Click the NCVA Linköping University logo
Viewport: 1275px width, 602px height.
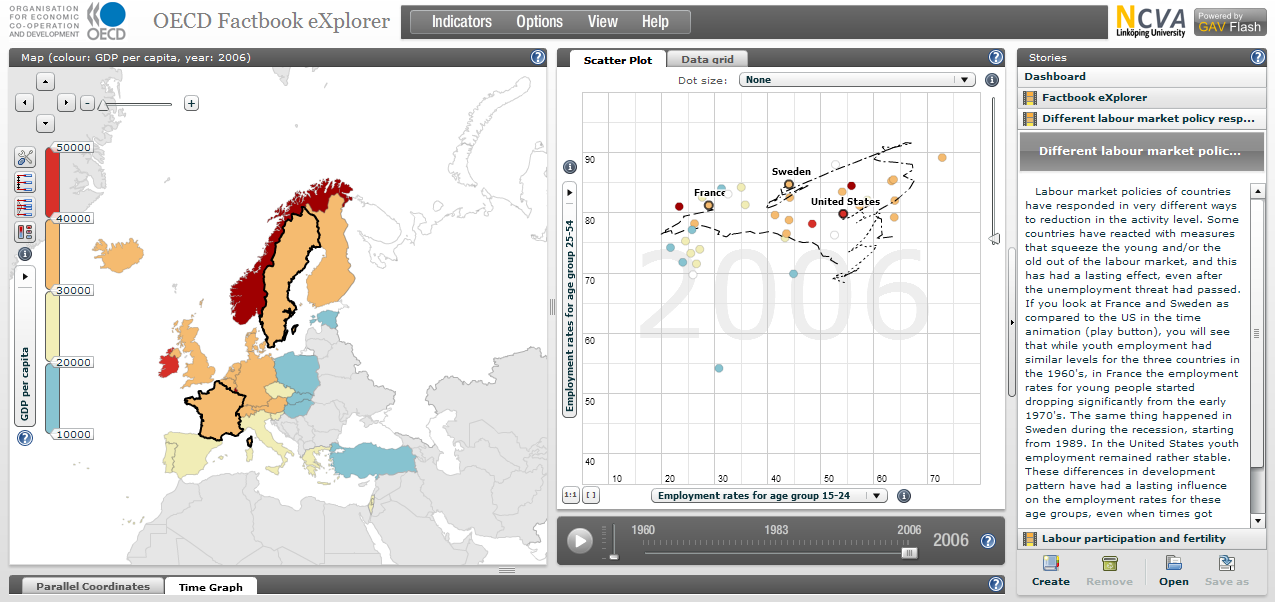1150,21
